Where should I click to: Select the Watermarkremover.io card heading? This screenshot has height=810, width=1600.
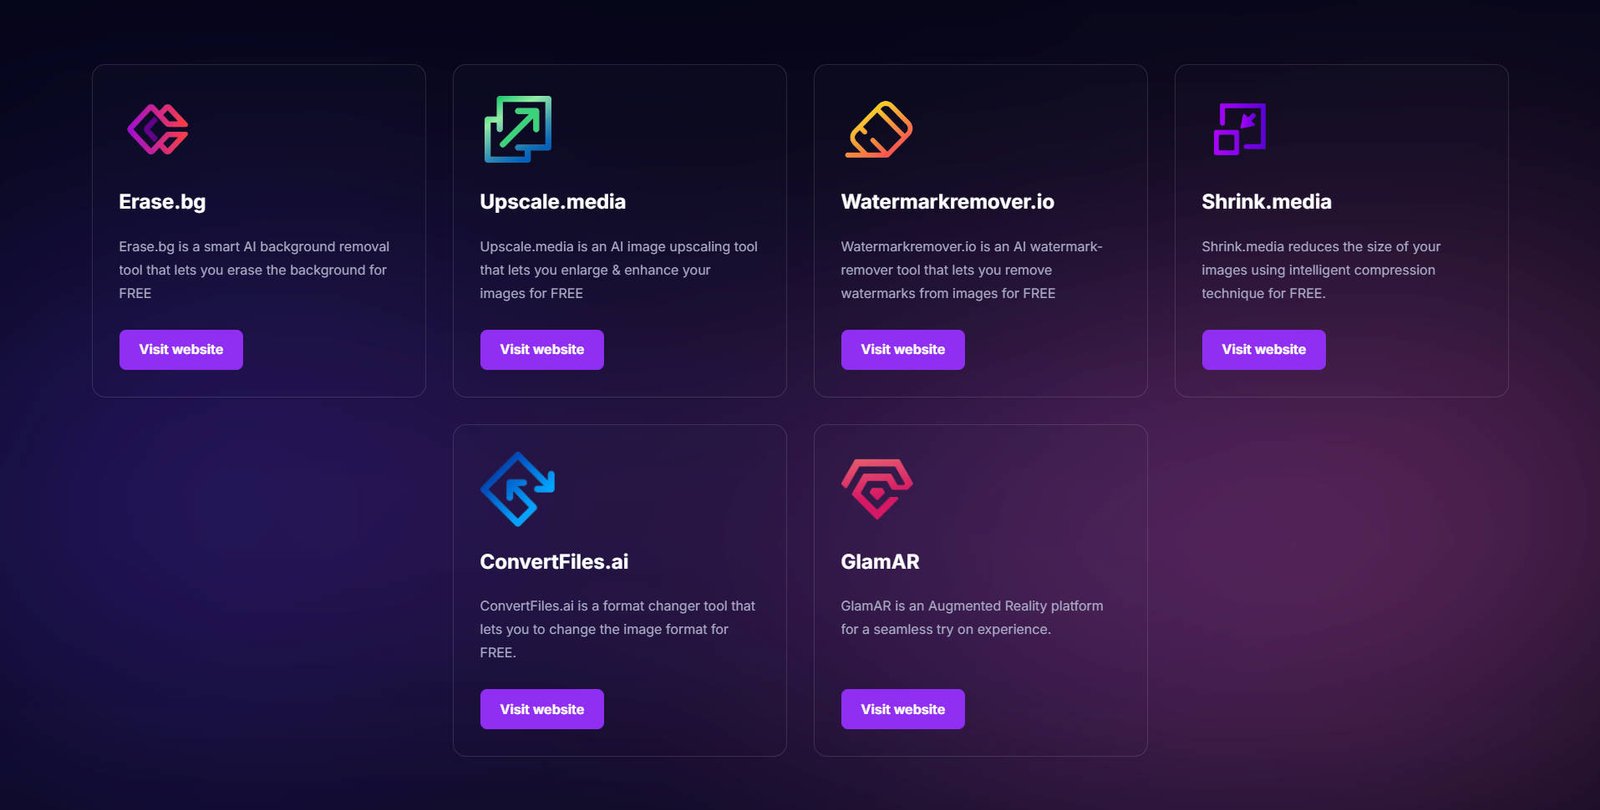[x=948, y=202]
